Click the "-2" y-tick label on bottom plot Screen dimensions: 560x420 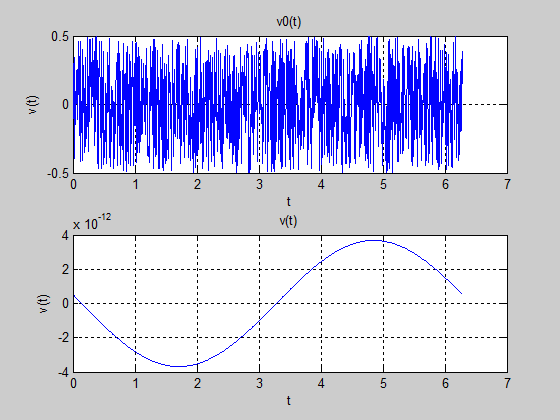click(x=63, y=338)
